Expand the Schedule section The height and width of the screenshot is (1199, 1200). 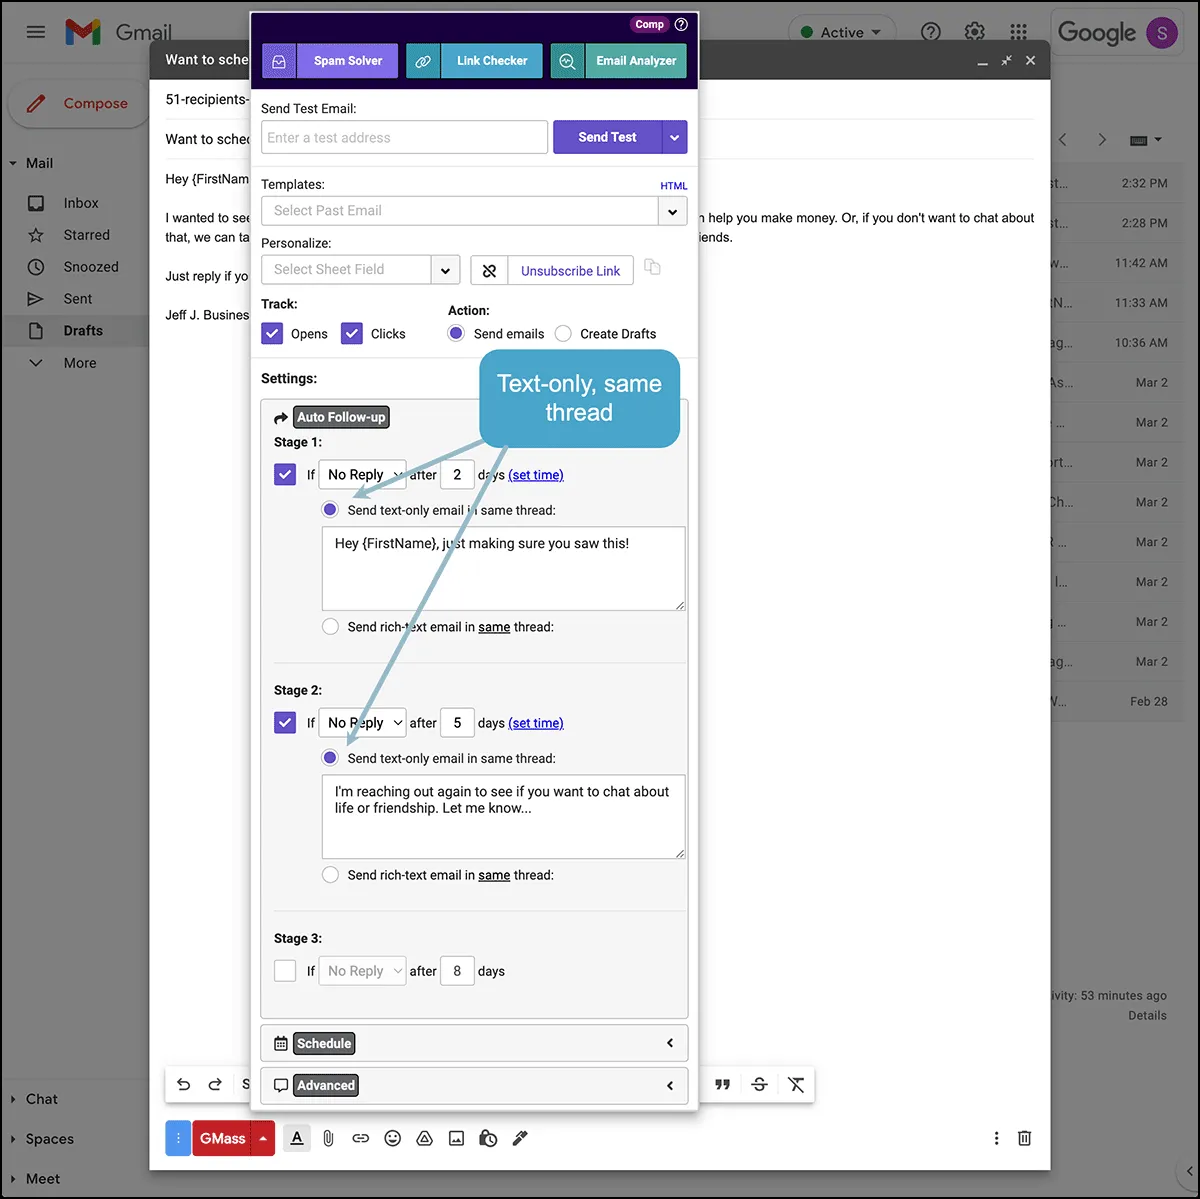[474, 1043]
